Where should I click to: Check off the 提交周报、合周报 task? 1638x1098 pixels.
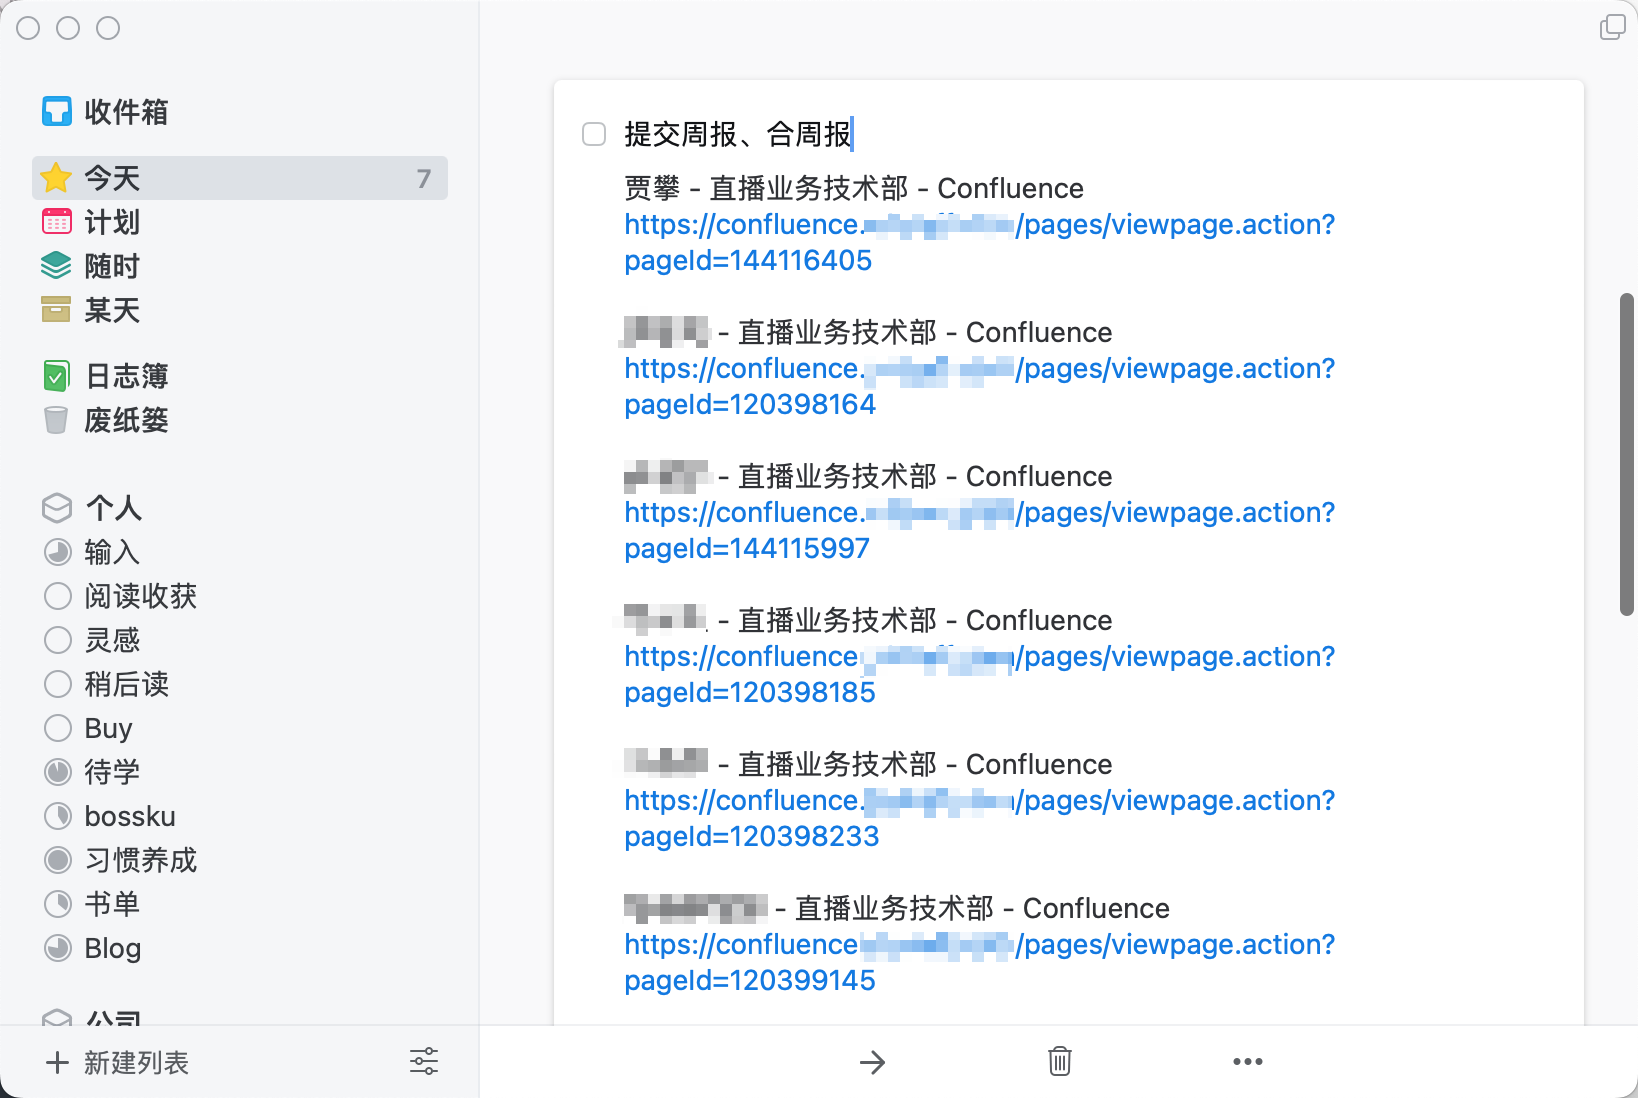point(594,134)
